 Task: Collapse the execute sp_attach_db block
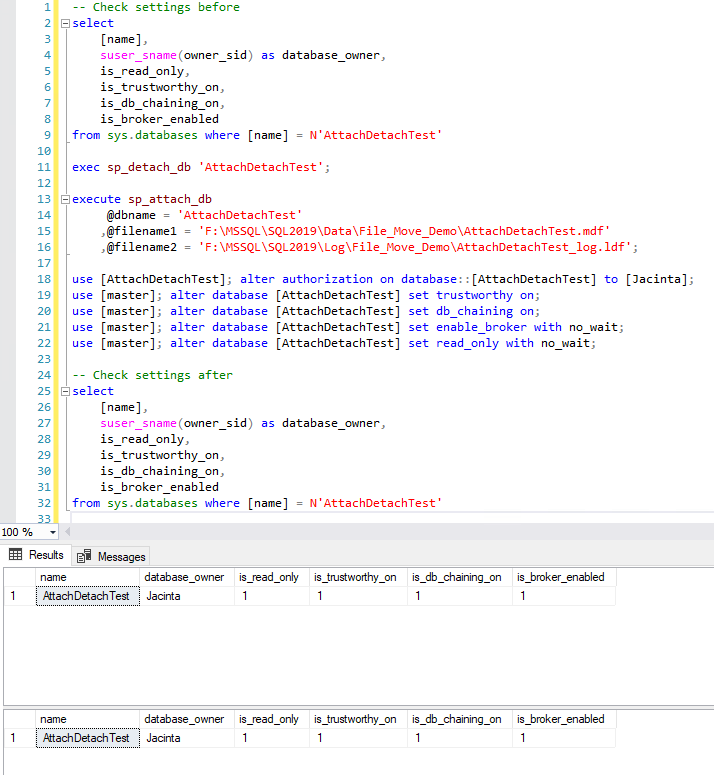(65, 199)
